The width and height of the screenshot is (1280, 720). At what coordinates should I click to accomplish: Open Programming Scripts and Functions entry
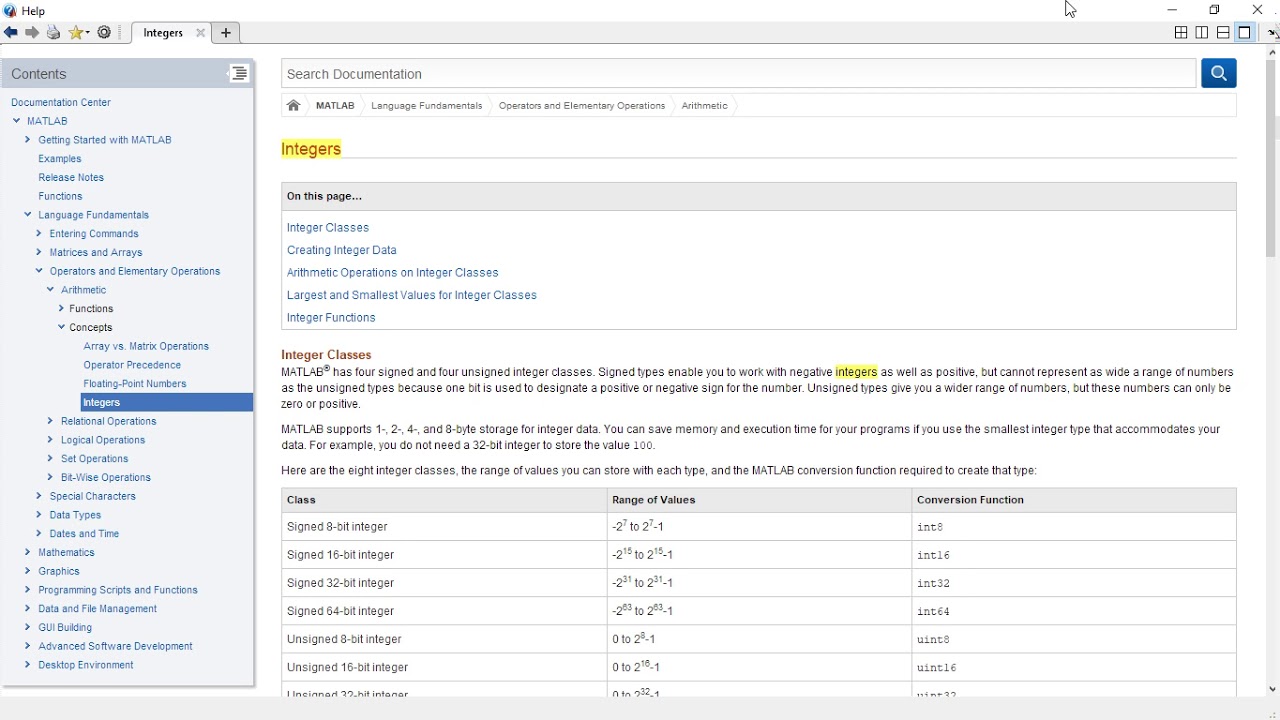pos(118,591)
